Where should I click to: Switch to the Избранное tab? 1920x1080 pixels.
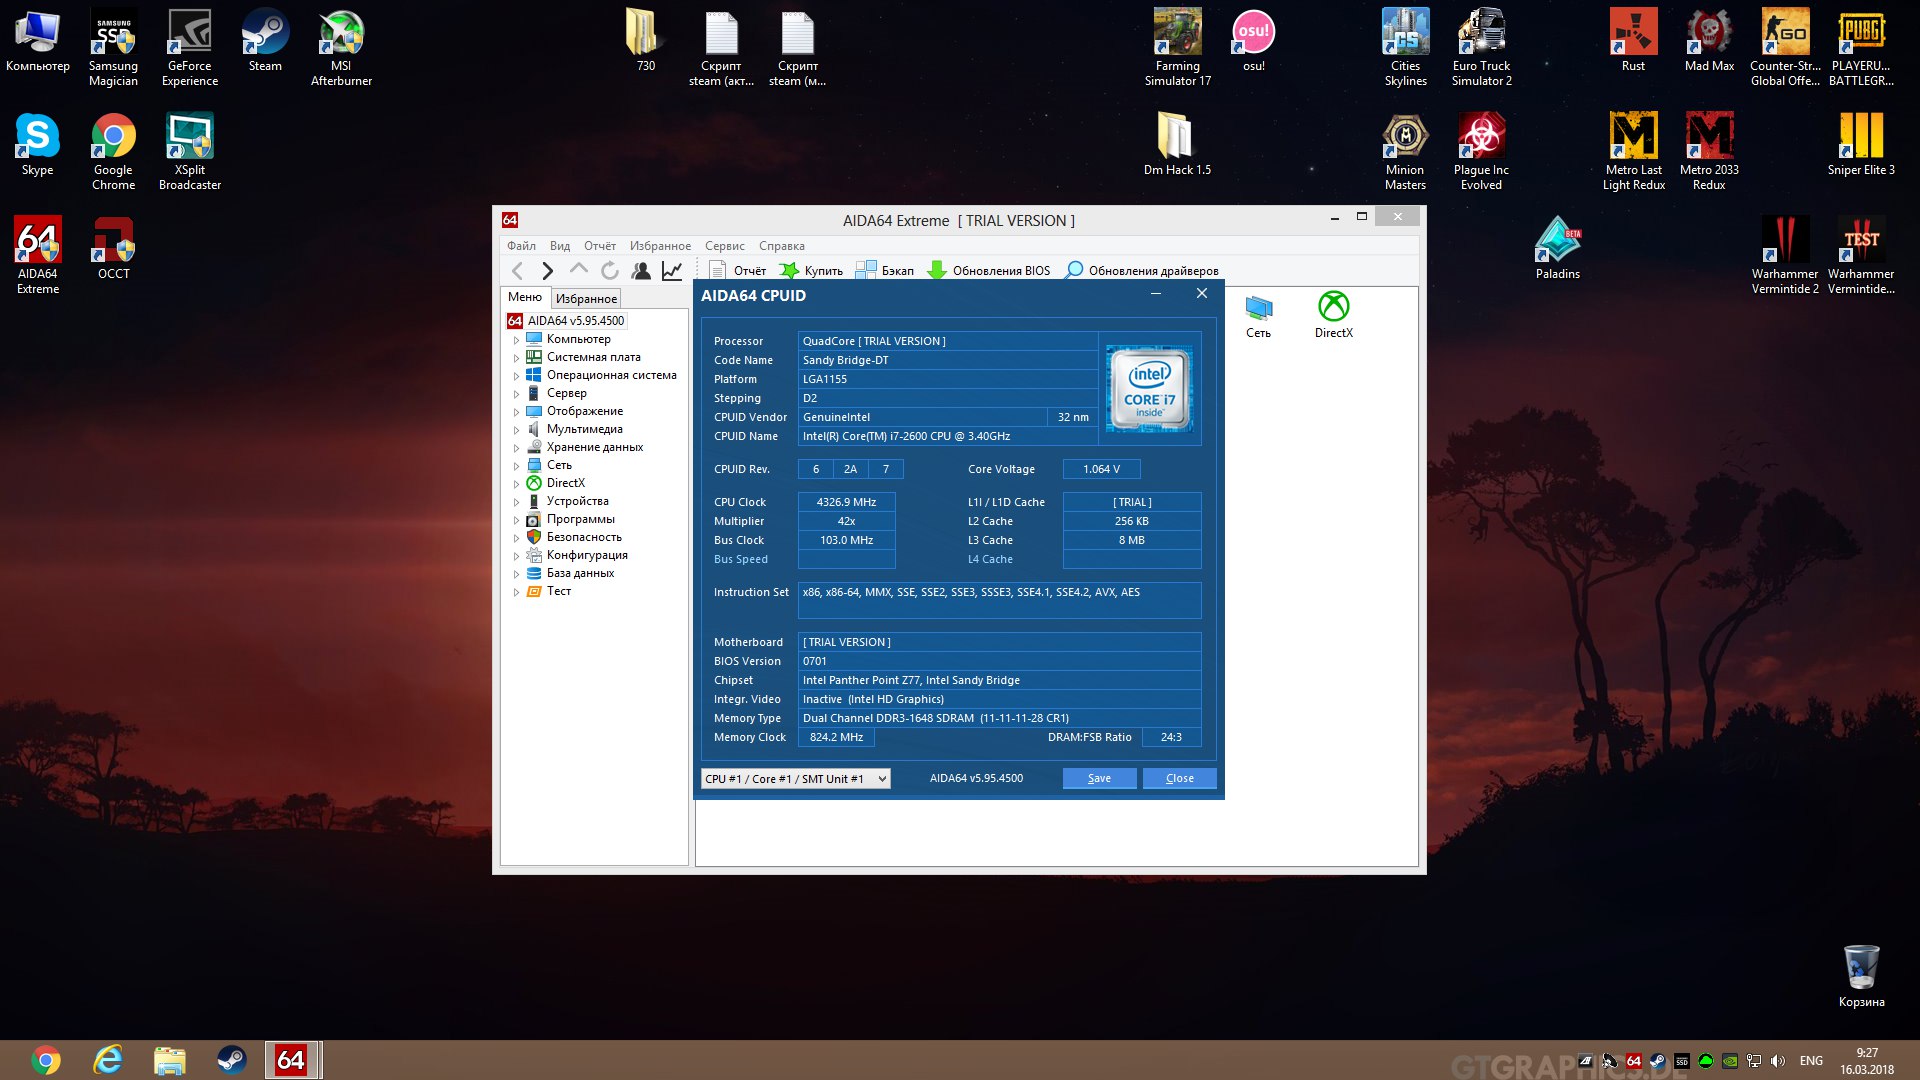pyautogui.click(x=586, y=299)
